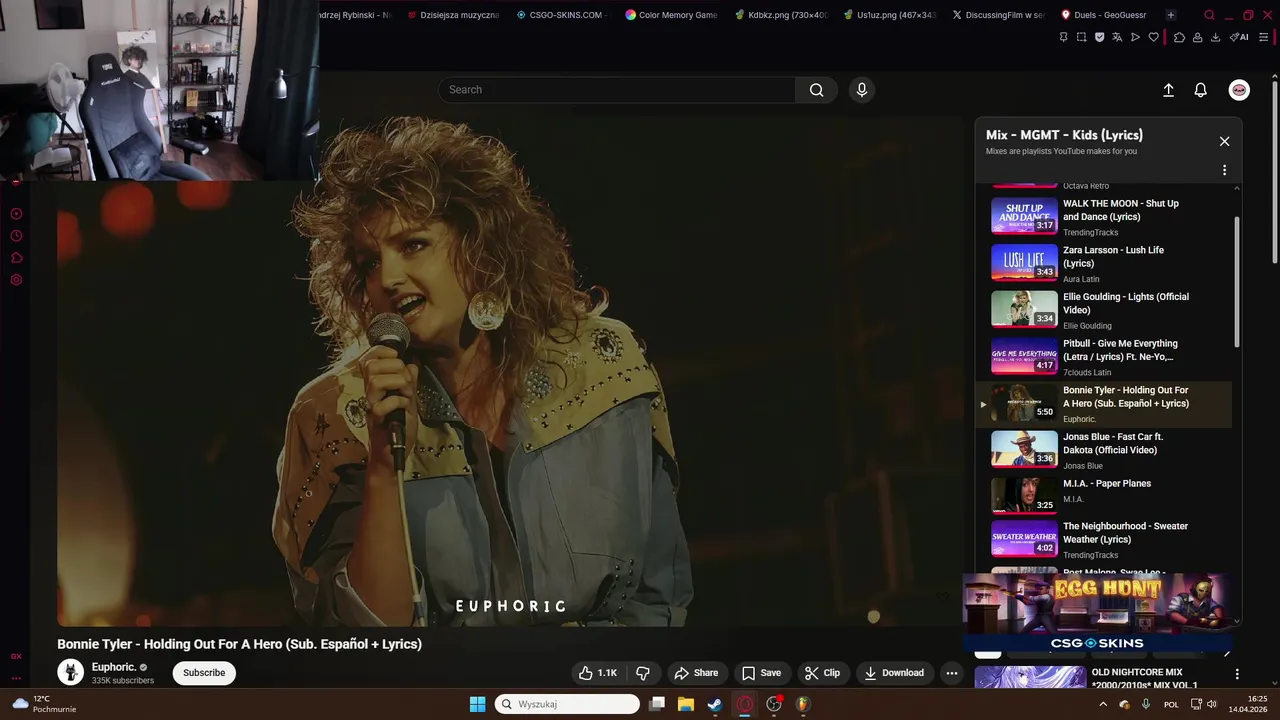Image resolution: width=1280 pixels, height=720 pixels.
Task: Subscribe to the Euphoric. channel
Action: click(x=204, y=673)
